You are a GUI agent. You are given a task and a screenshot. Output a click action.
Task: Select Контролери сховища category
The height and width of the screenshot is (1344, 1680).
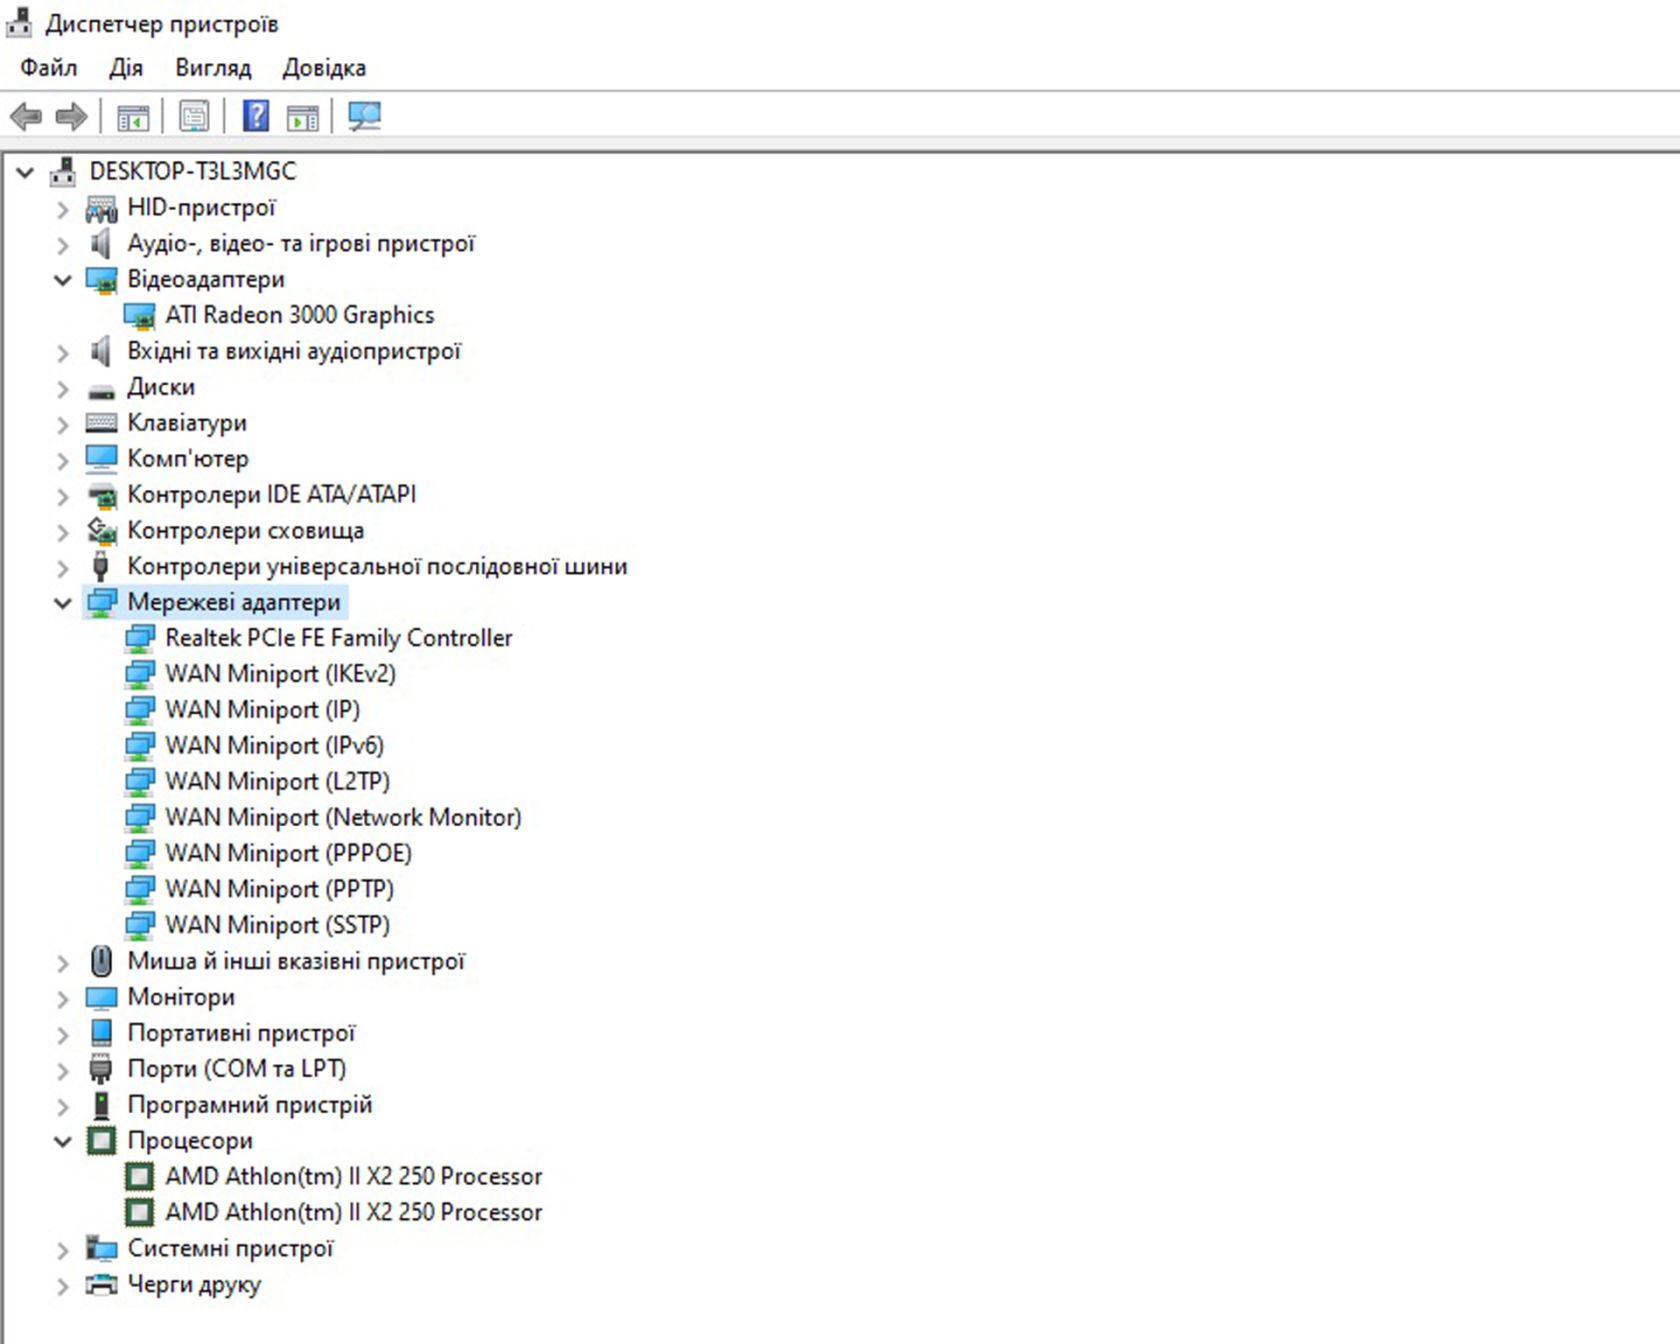click(x=245, y=531)
